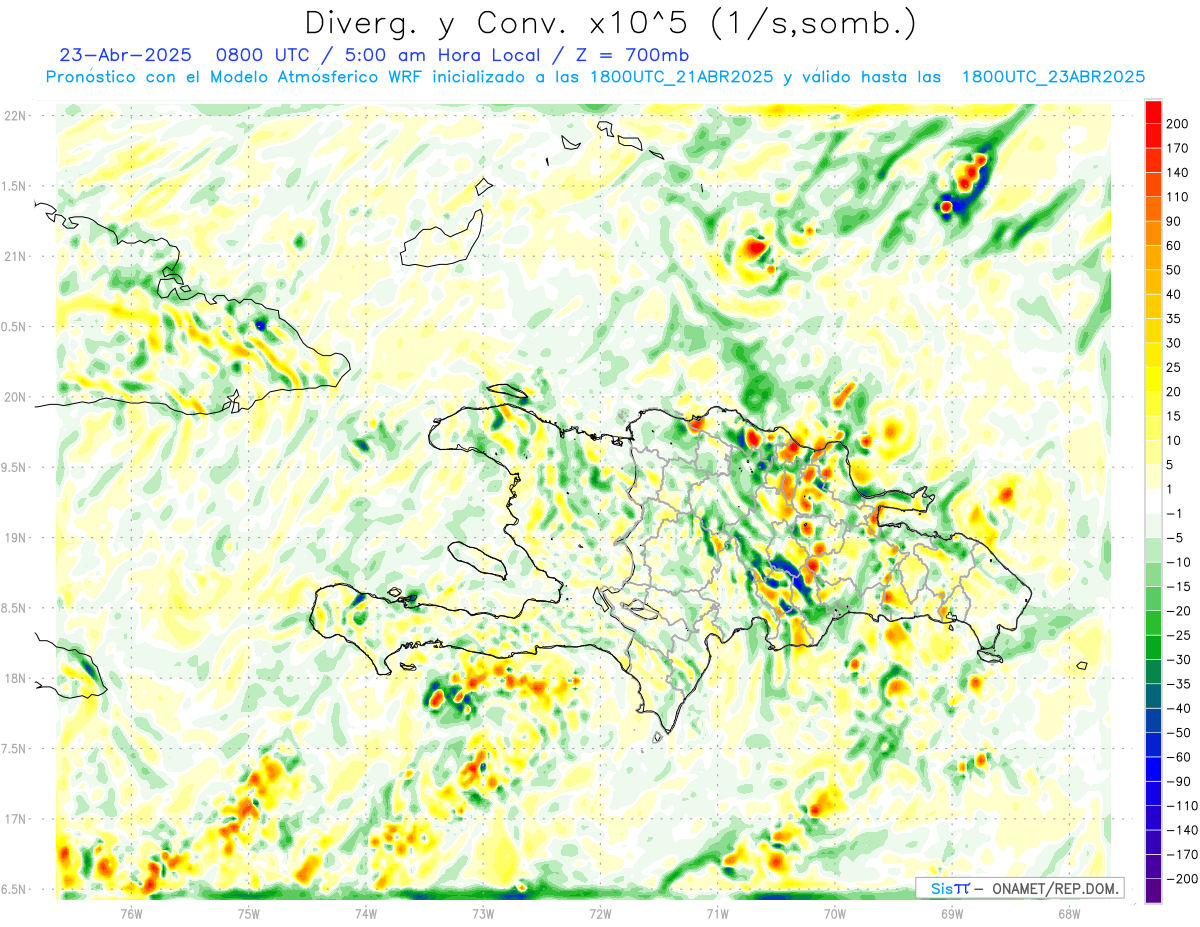Click the positive '200' legend value
Screen dimensions: 1200x927
1177,123
